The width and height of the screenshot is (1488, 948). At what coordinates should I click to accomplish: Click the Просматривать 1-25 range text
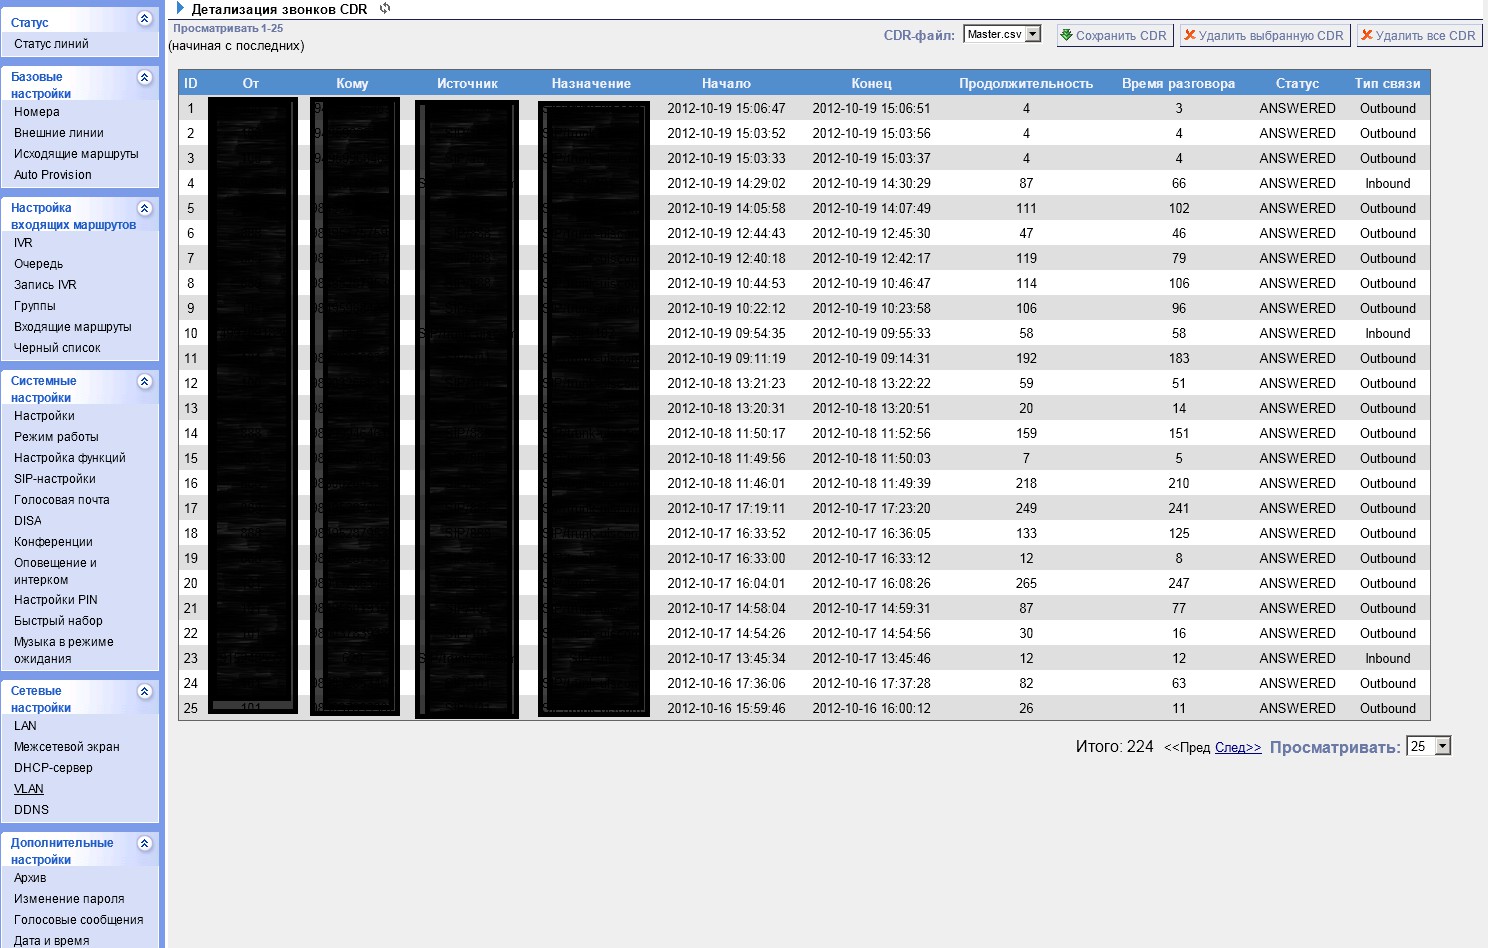(x=228, y=28)
